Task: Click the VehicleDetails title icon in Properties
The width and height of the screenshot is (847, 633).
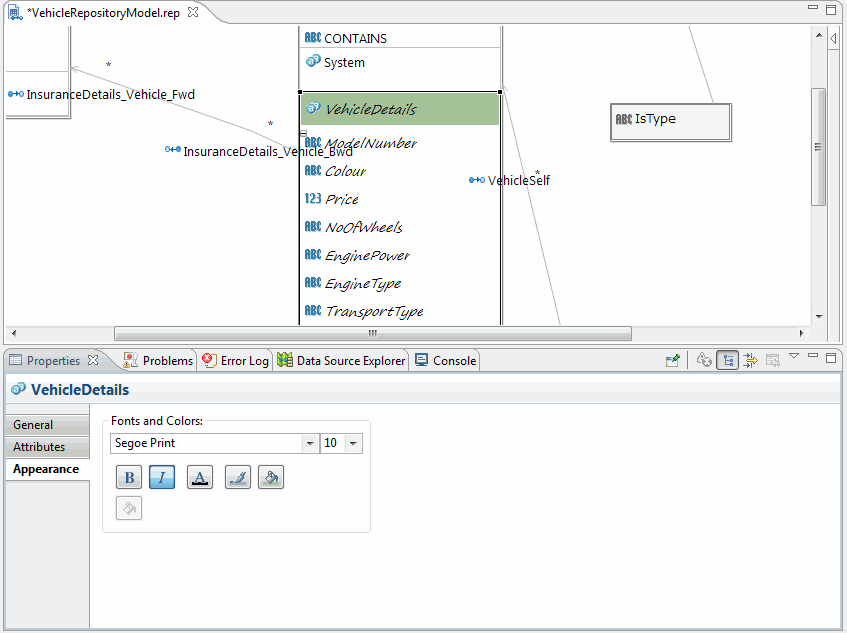Action: coord(18,389)
